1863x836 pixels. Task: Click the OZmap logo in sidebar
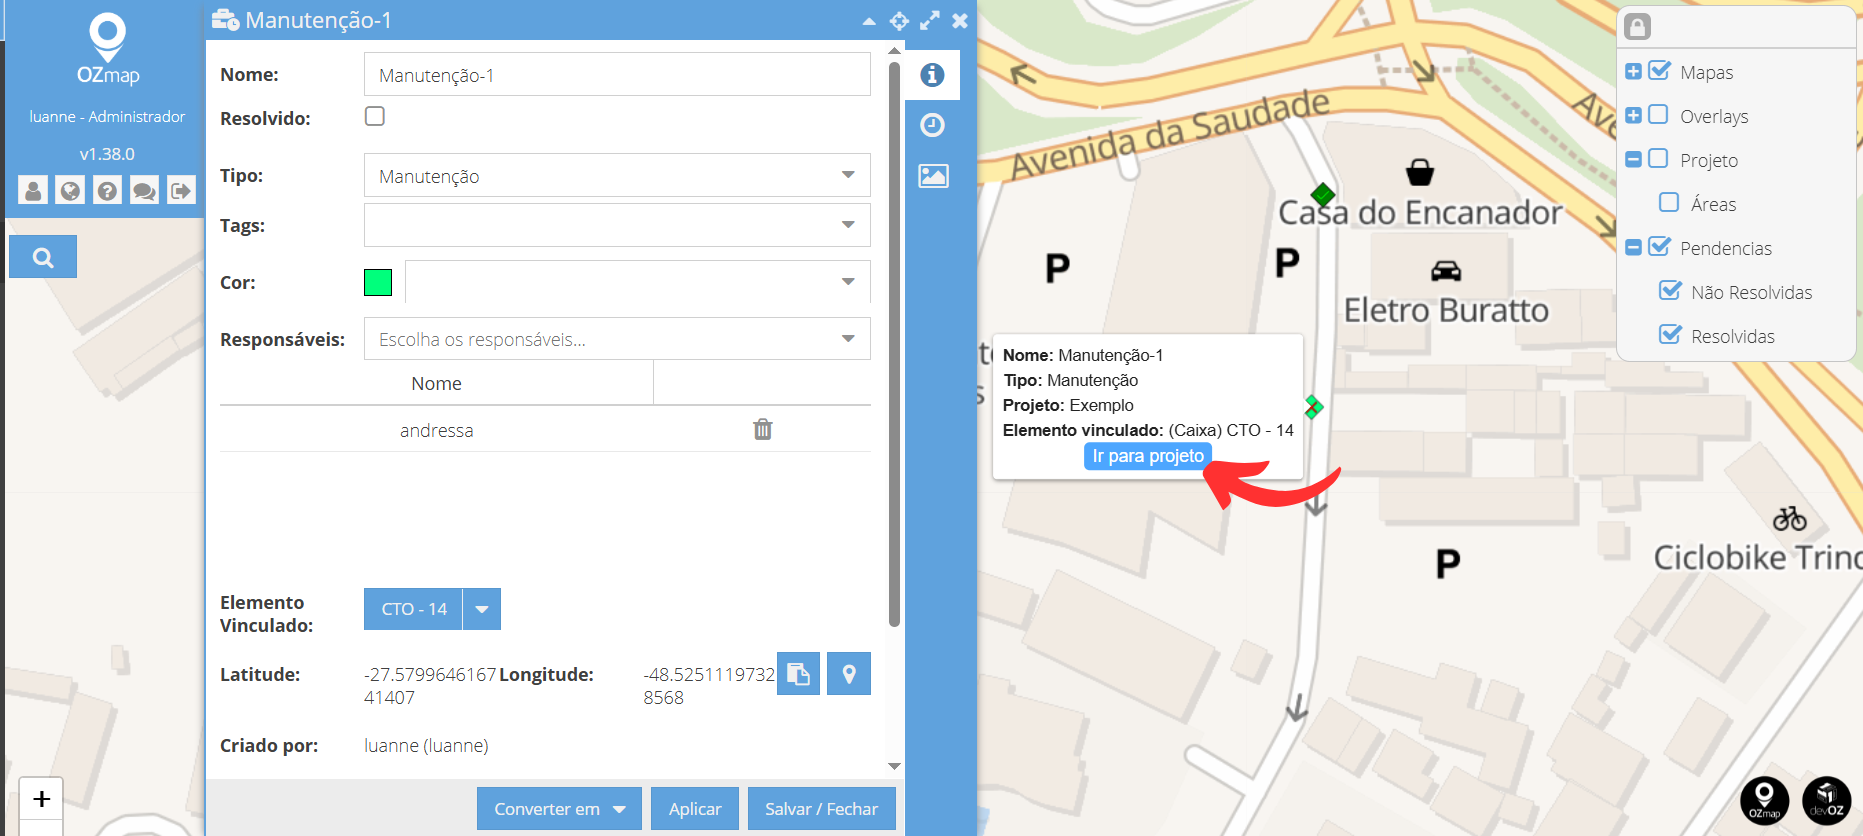coord(108,49)
